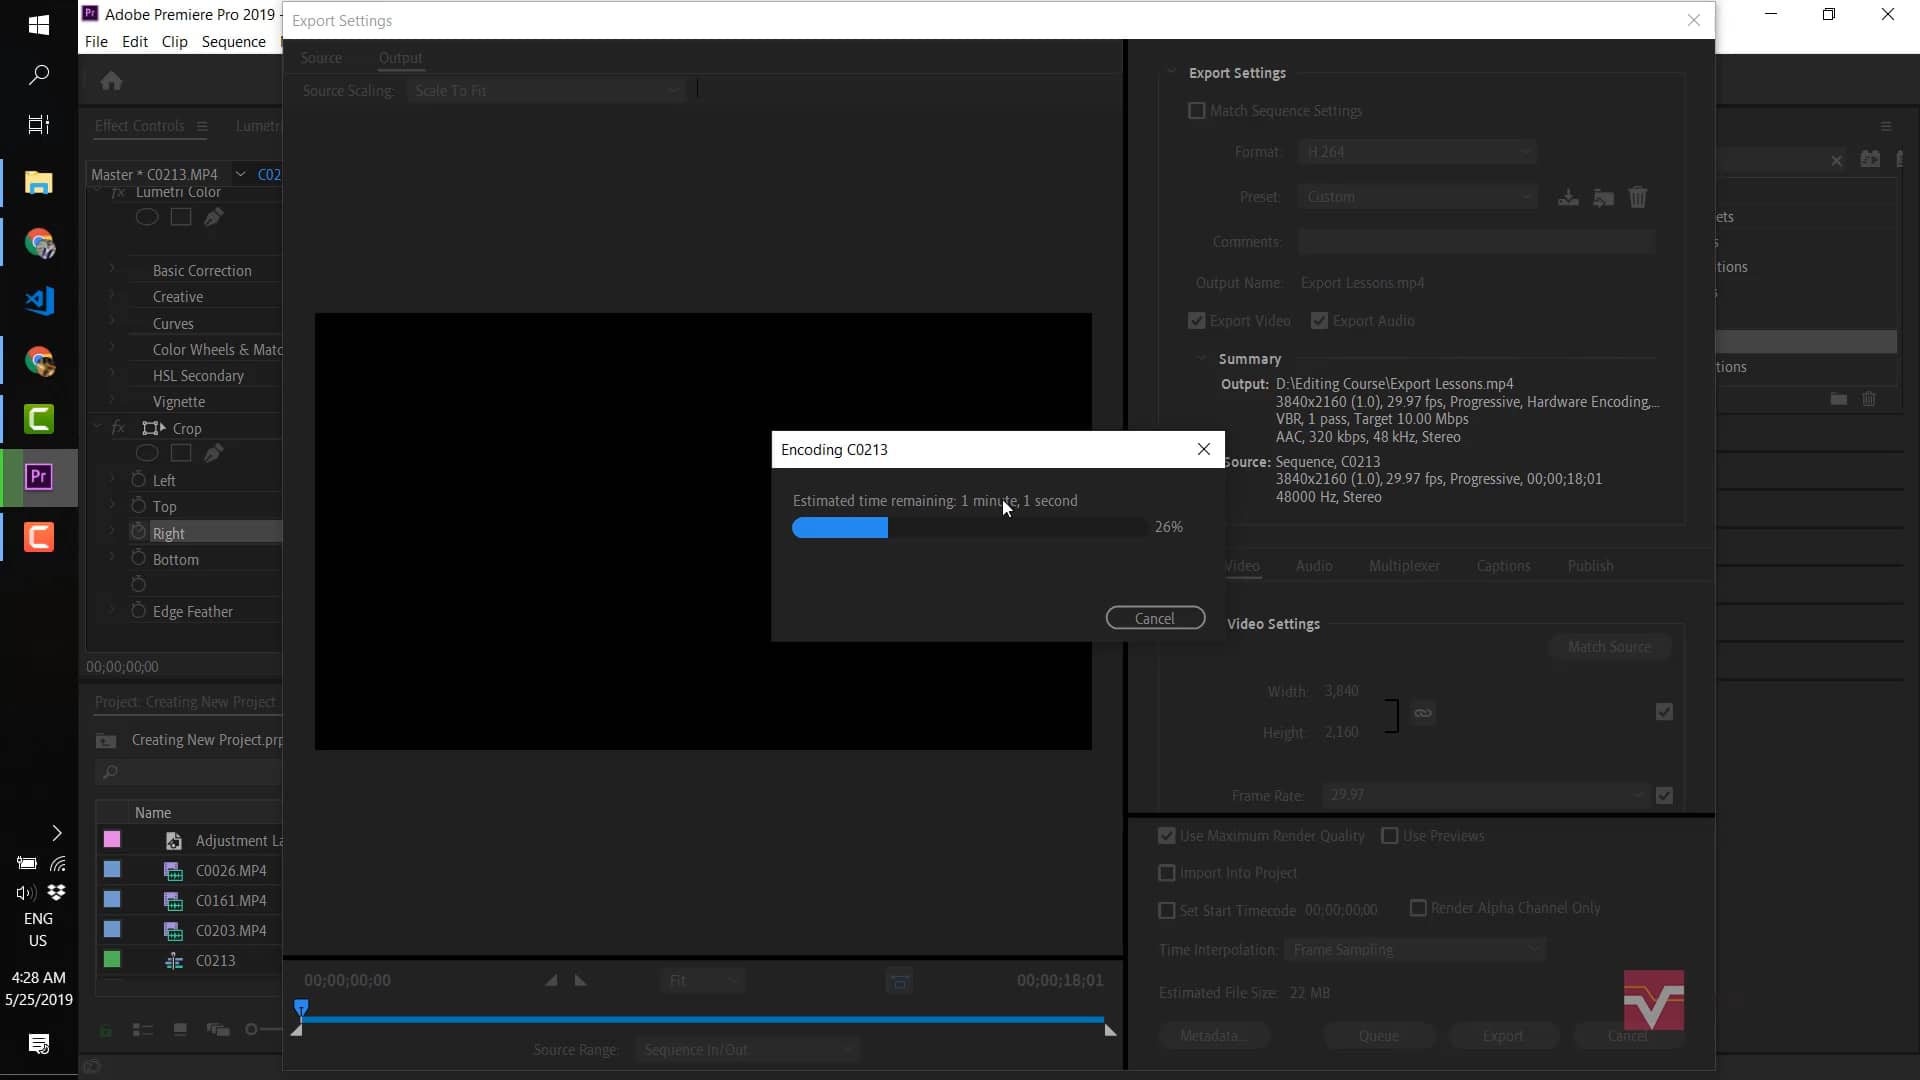Toggle animation stopwatch for Edge Feather

point(138,611)
